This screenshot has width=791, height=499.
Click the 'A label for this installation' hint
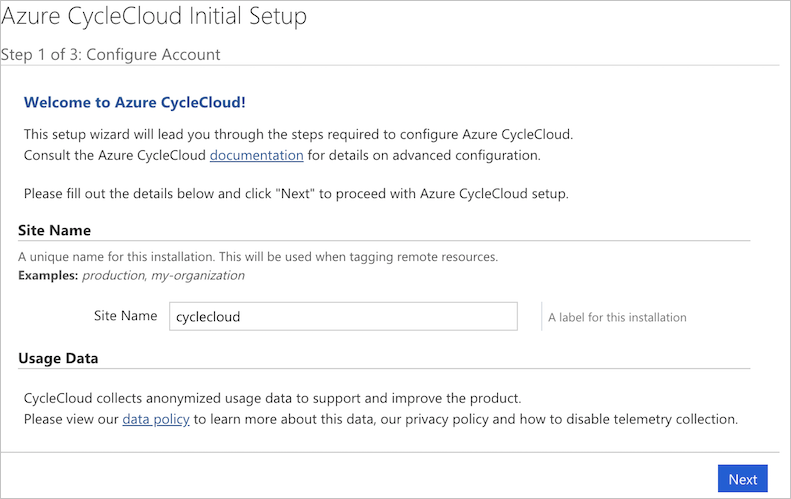click(x=617, y=317)
